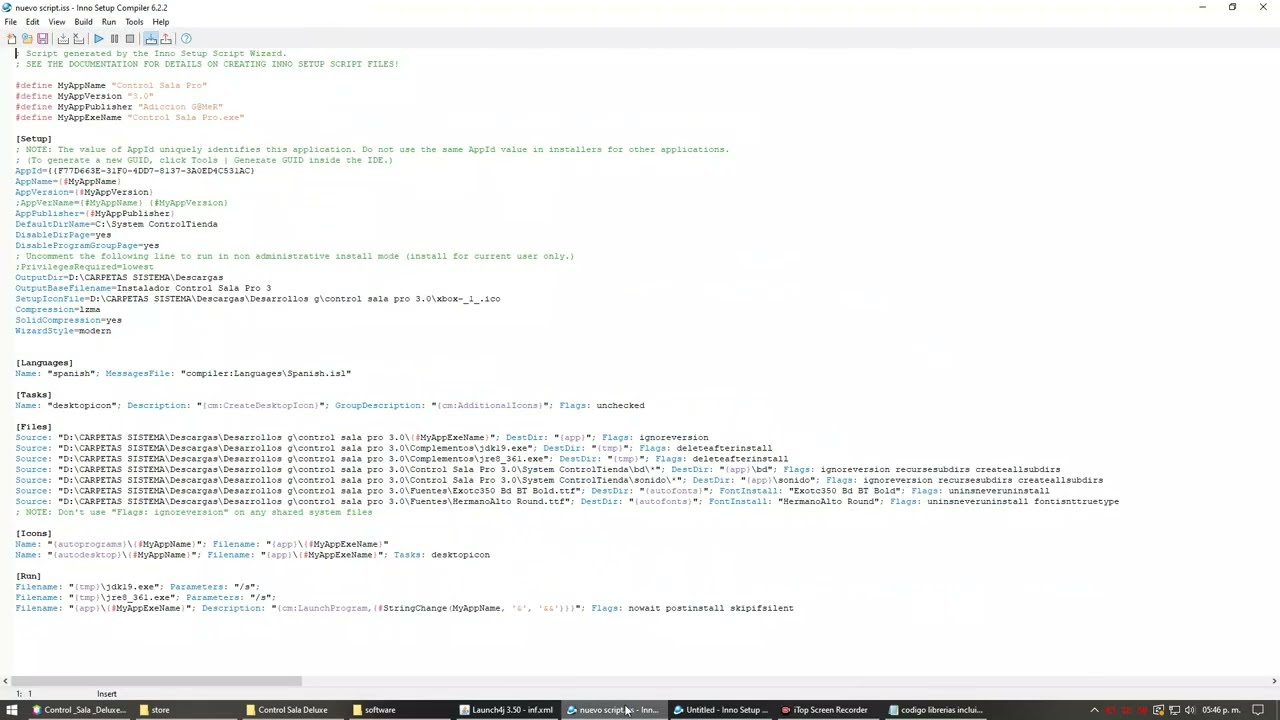Click the '#define MyAppName' line
Viewport: 1280px width, 720px height.
(x=111, y=86)
